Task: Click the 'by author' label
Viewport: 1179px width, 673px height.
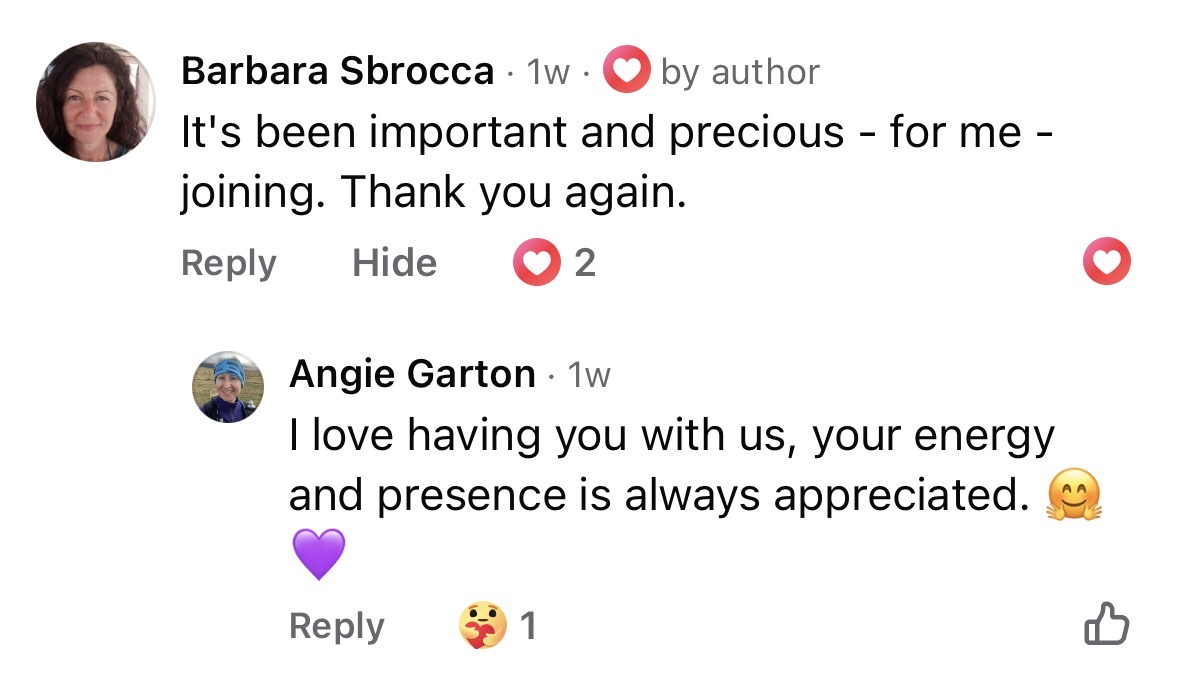Action: [x=739, y=71]
